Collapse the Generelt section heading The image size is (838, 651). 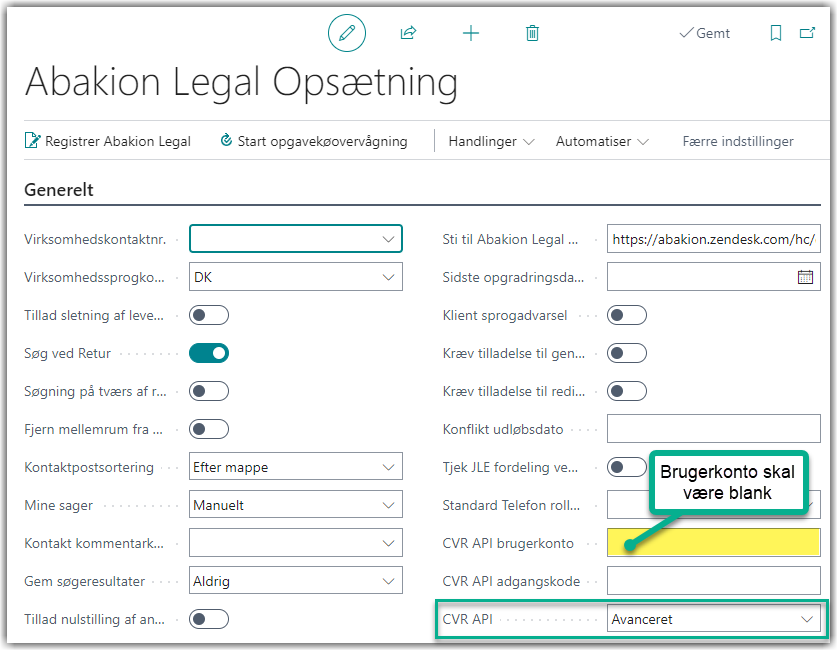pyautogui.click(x=59, y=190)
